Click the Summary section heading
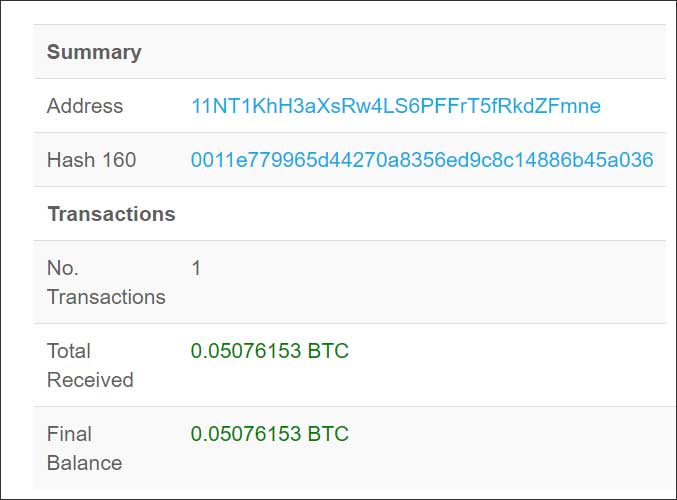Screen dimensions: 677x500 click(x=94, y=52)
